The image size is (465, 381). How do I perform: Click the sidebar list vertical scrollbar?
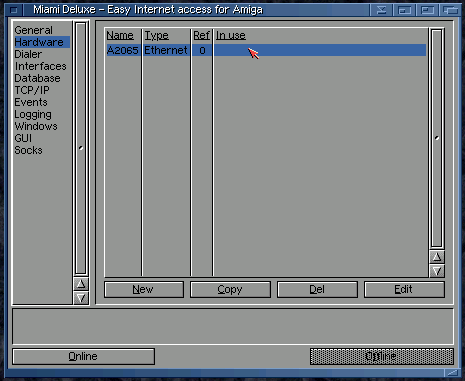(x=81, y=148)
